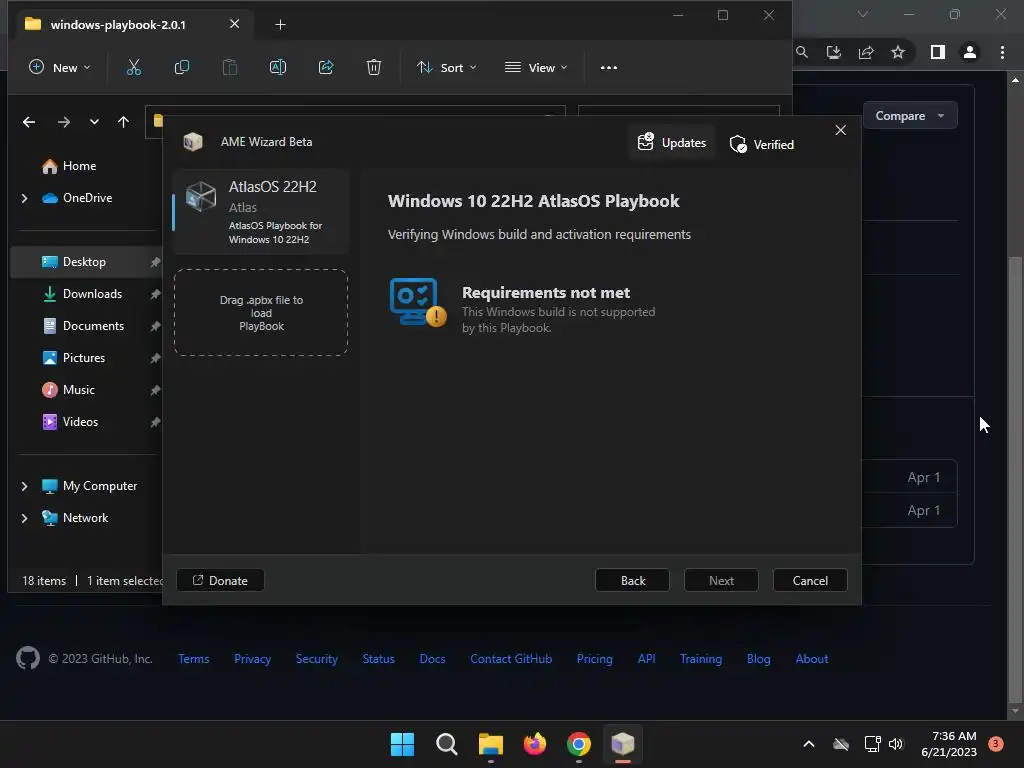Click Cancel in the AME Wizard
1024x768 pixels.
810,581
